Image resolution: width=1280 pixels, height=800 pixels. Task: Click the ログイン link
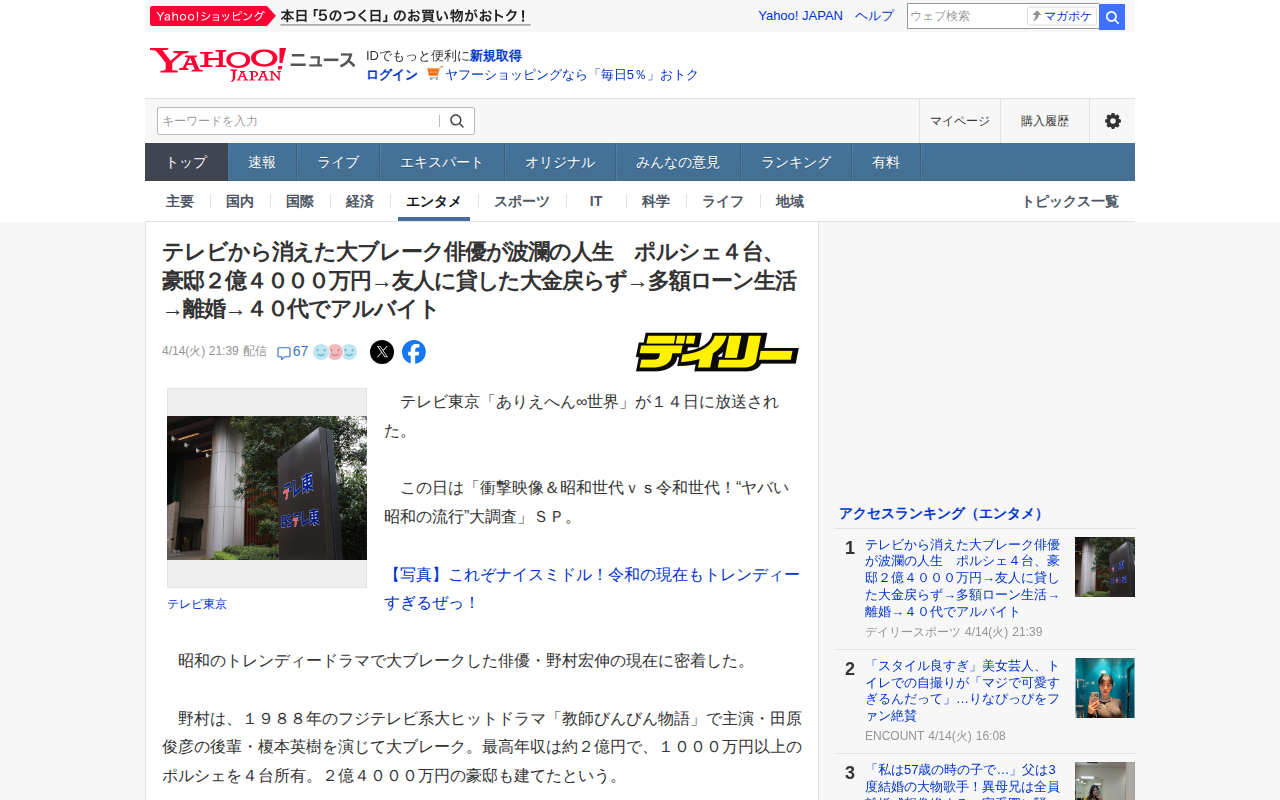tap(392, 75)
